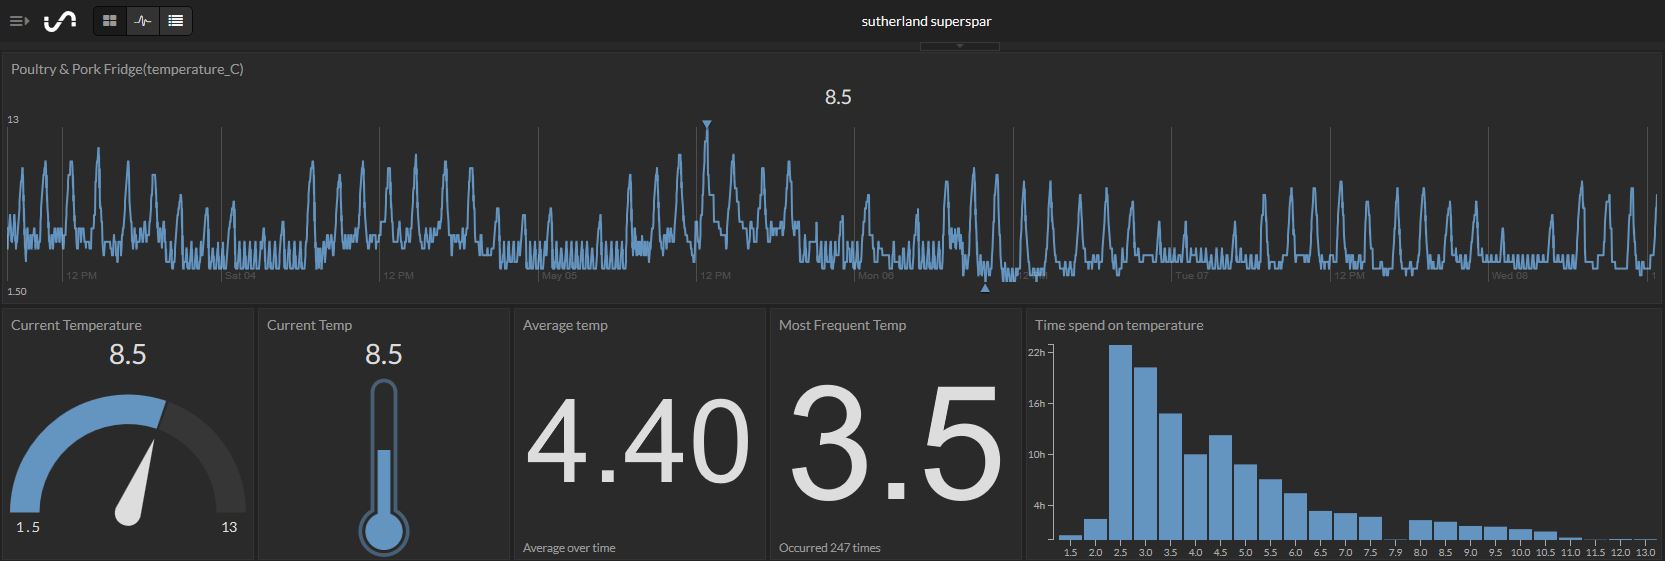The width and height of the screenshot is (1665, 561).
Task: Select the maximum peak marker triangle
Action: pos(707,125)
